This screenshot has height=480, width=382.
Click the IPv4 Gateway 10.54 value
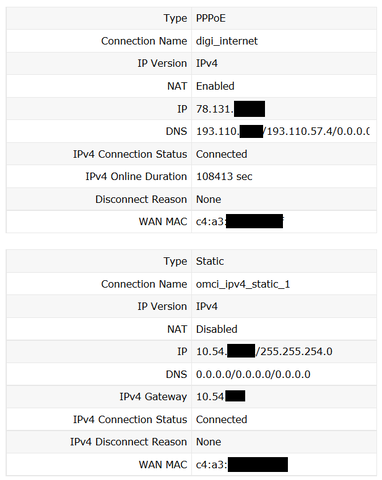[x=220, y=396]
